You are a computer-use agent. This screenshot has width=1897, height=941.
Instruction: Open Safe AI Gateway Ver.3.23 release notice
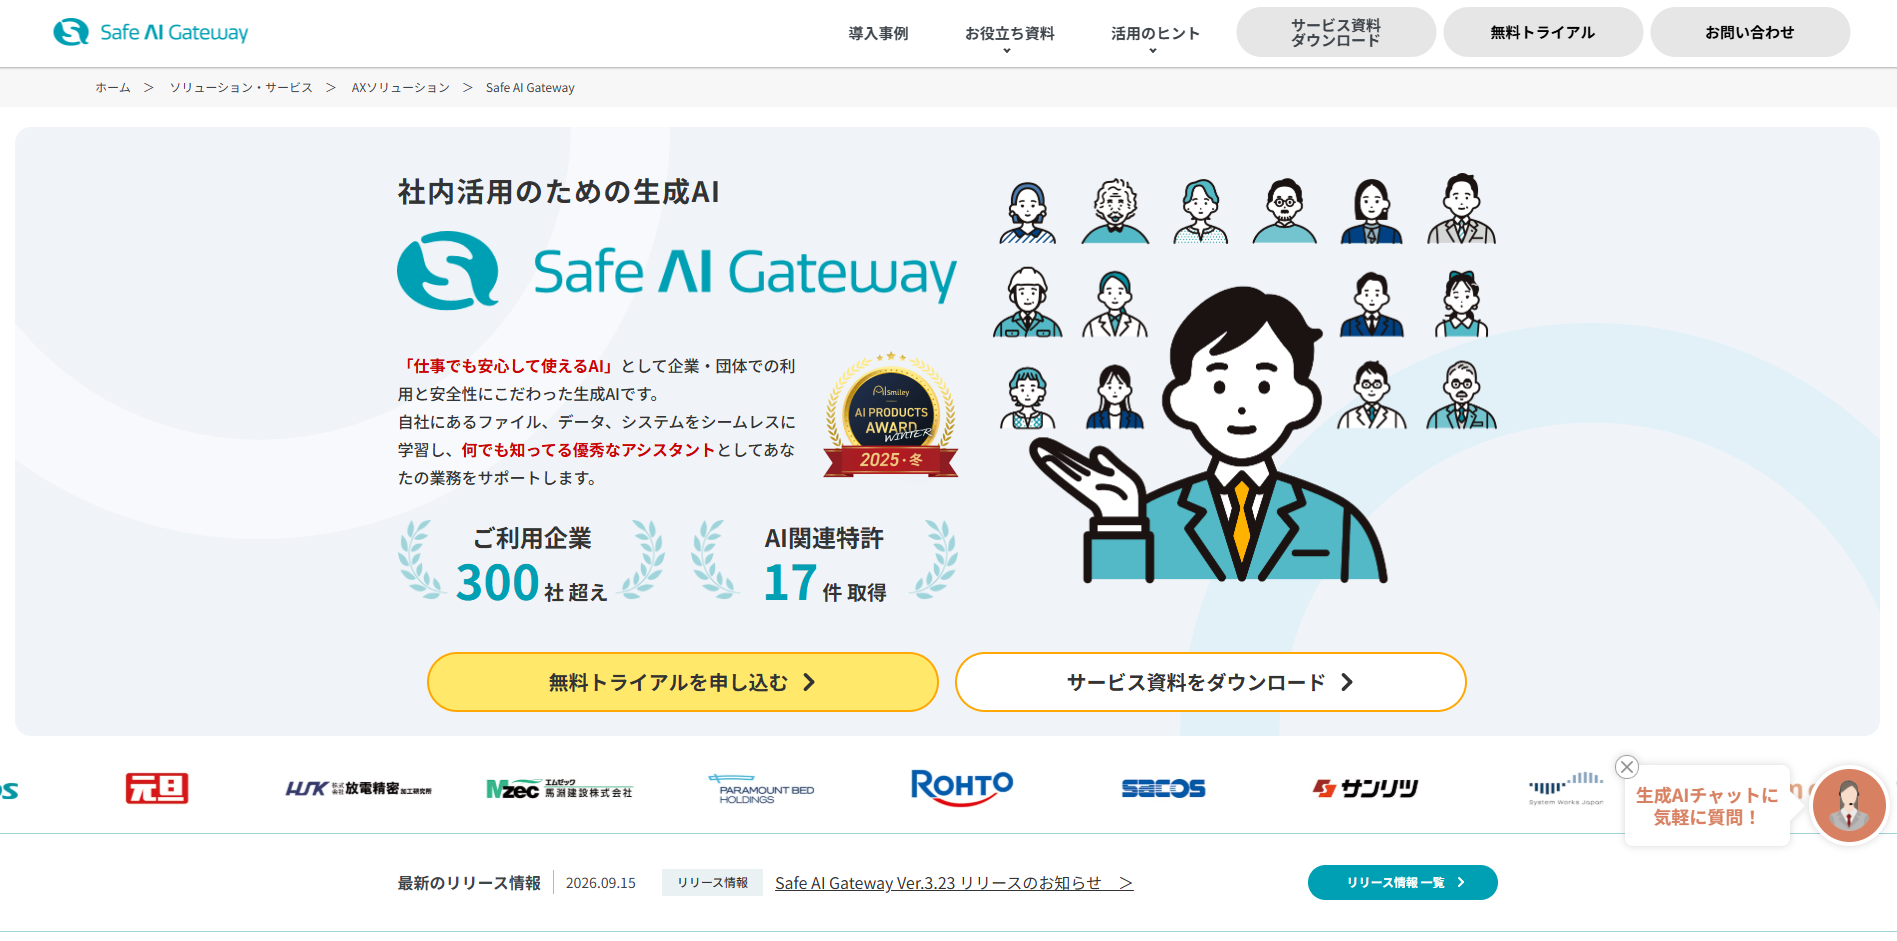tap(954, 883)
